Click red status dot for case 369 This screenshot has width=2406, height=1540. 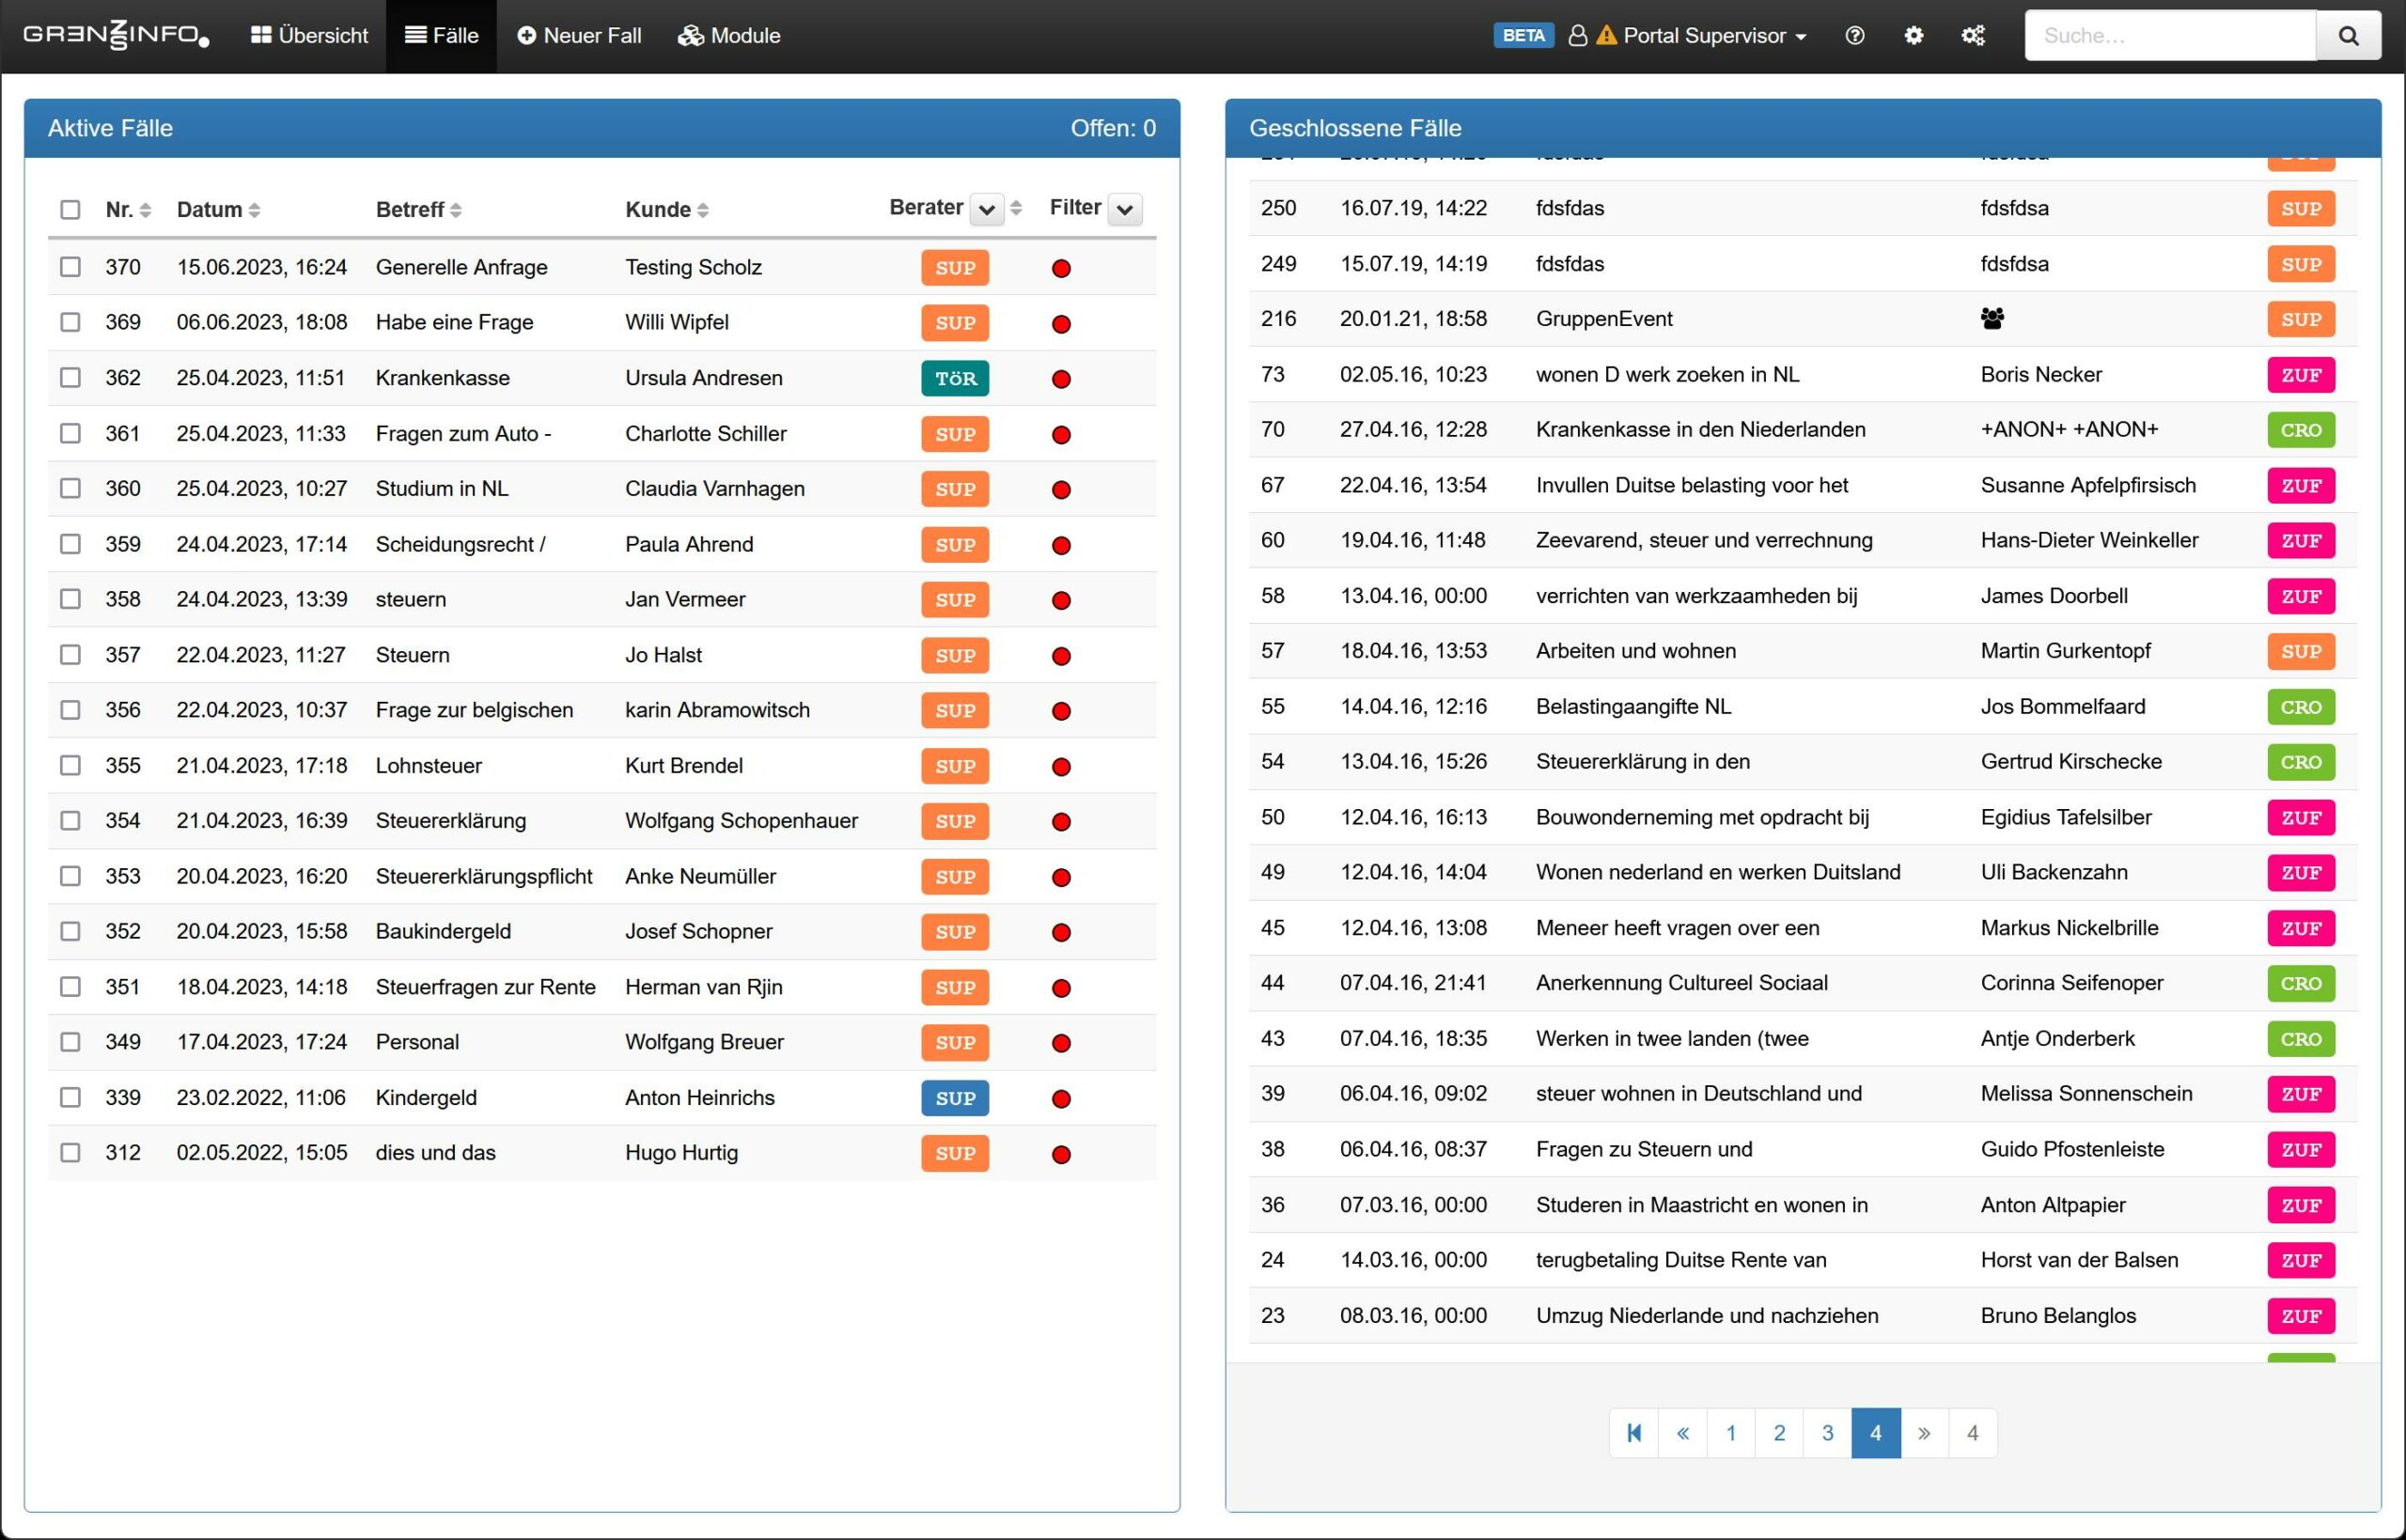(x=1061, y=324)
